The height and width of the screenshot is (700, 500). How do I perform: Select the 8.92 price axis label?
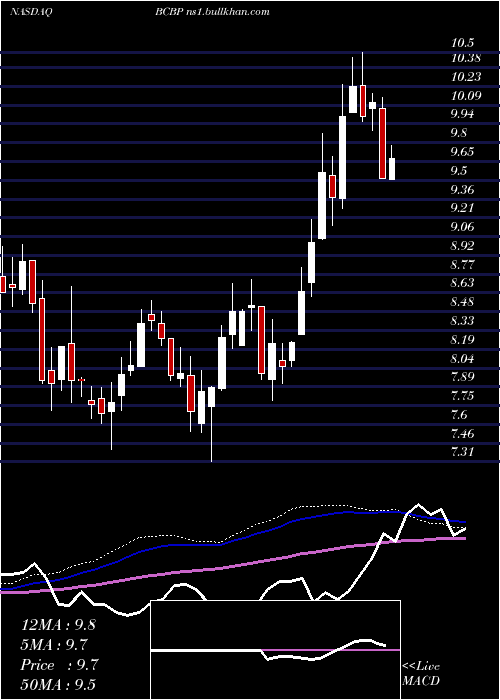pyautogui.click(x=462, y=246)
